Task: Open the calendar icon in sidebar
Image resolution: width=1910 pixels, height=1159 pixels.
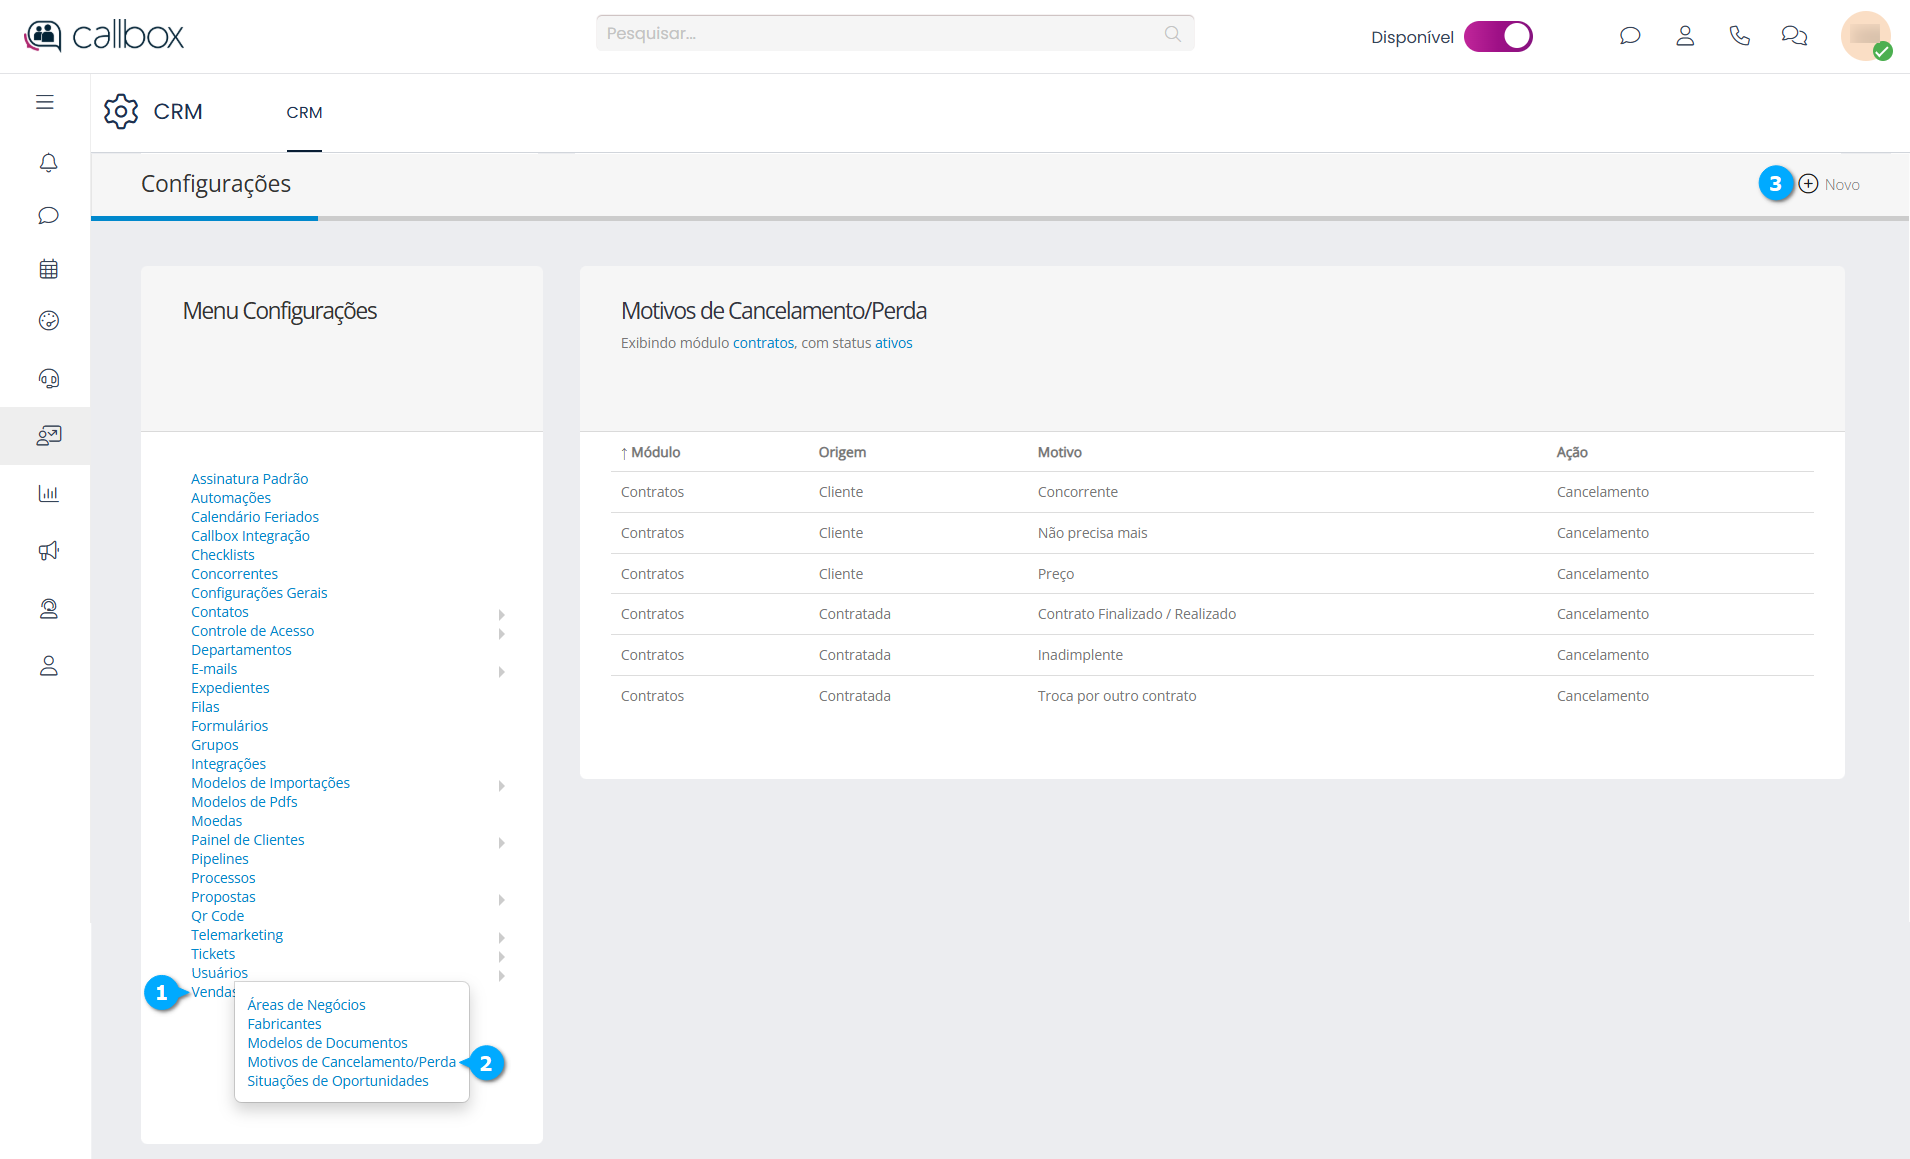Action: (48, 269)
